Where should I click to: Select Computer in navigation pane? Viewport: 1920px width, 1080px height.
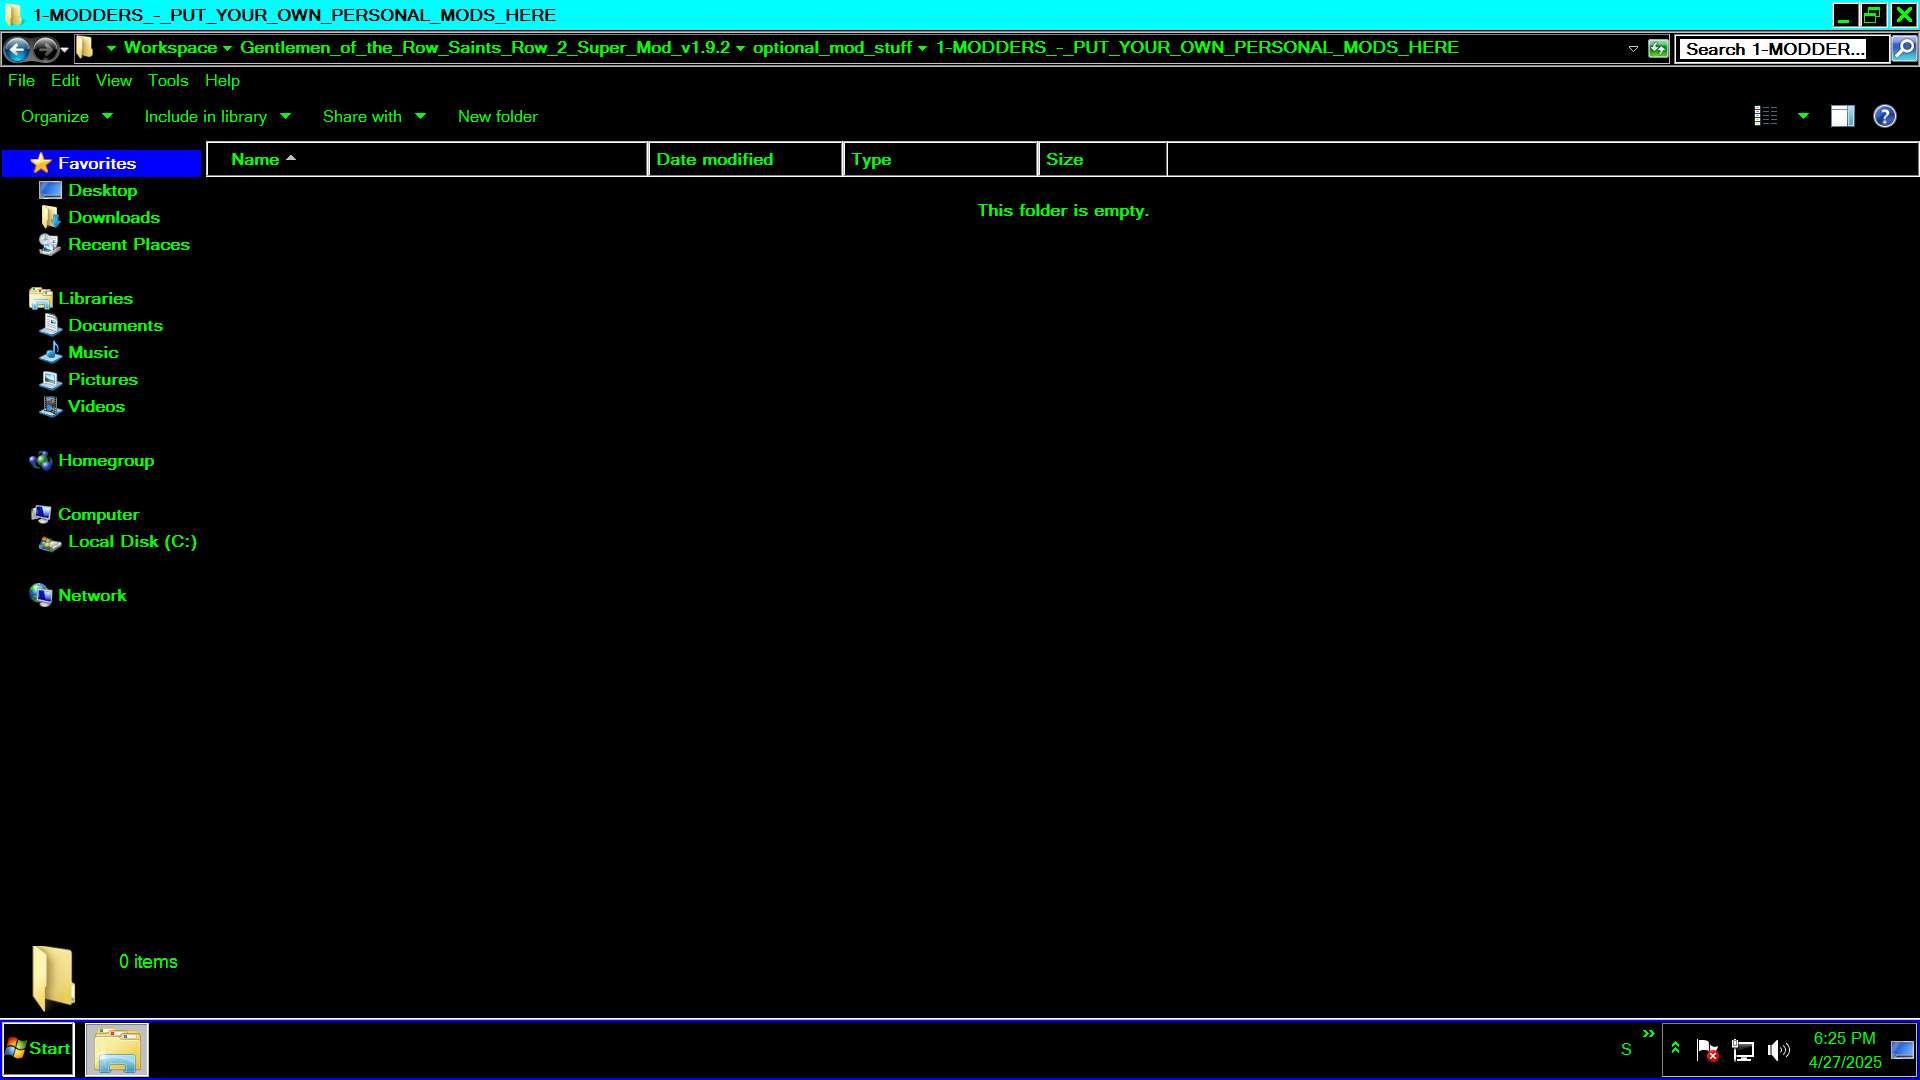(x=98, y=514)
